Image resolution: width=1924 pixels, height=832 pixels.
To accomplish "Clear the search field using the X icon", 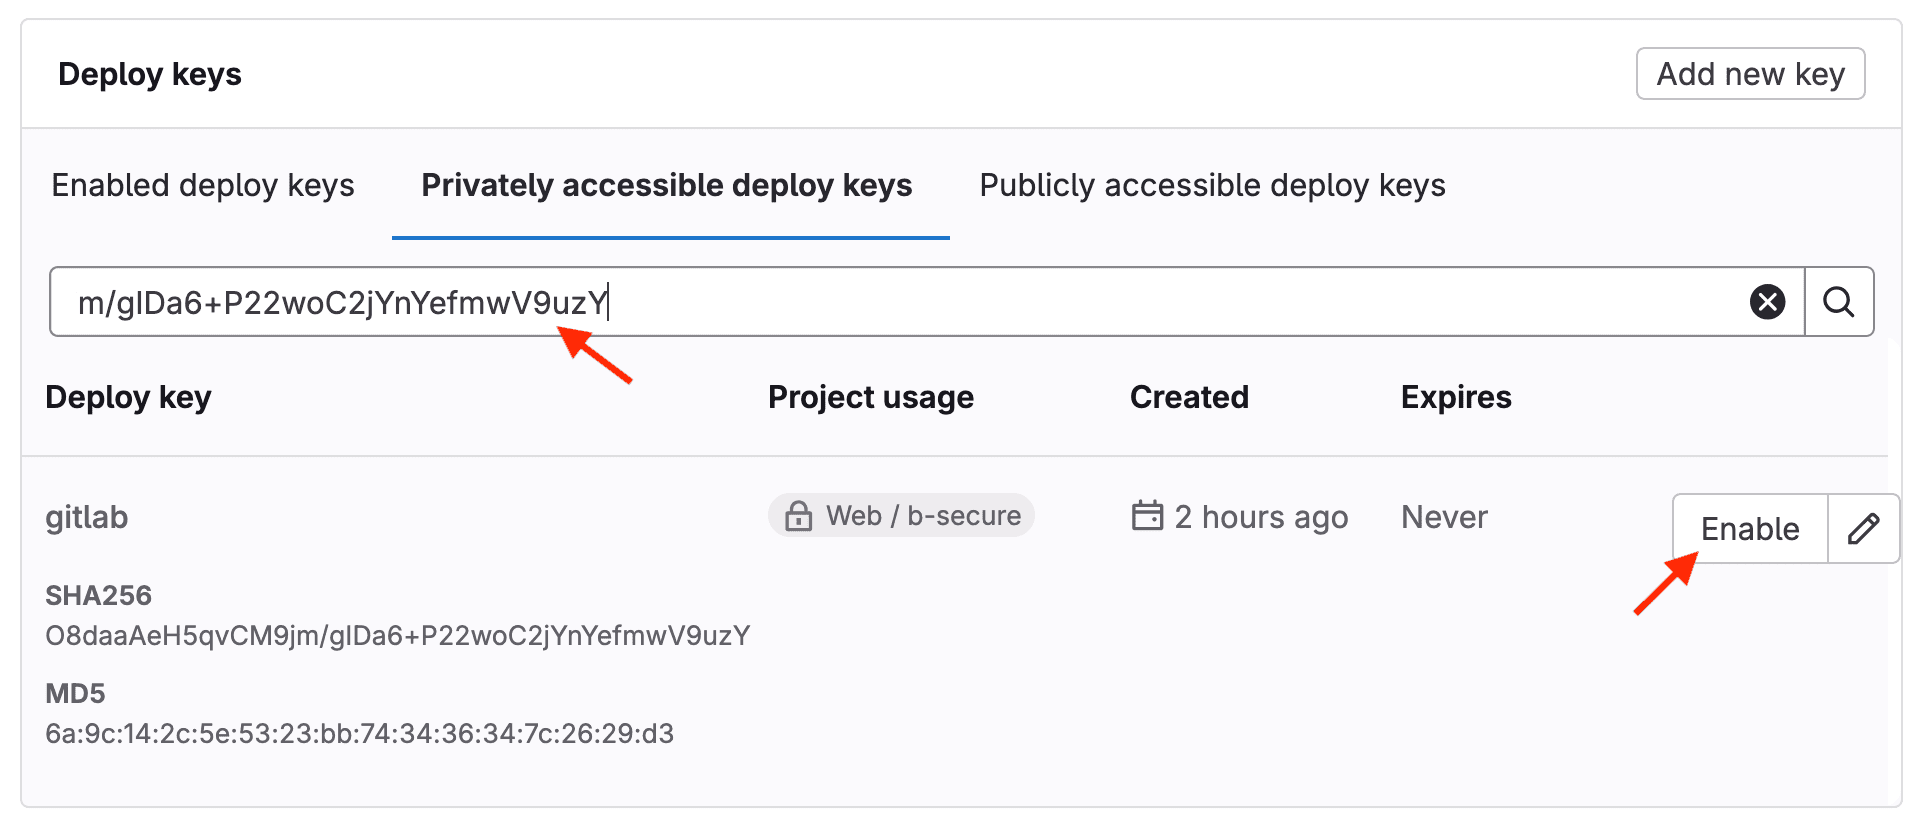I will [1767, 302].
